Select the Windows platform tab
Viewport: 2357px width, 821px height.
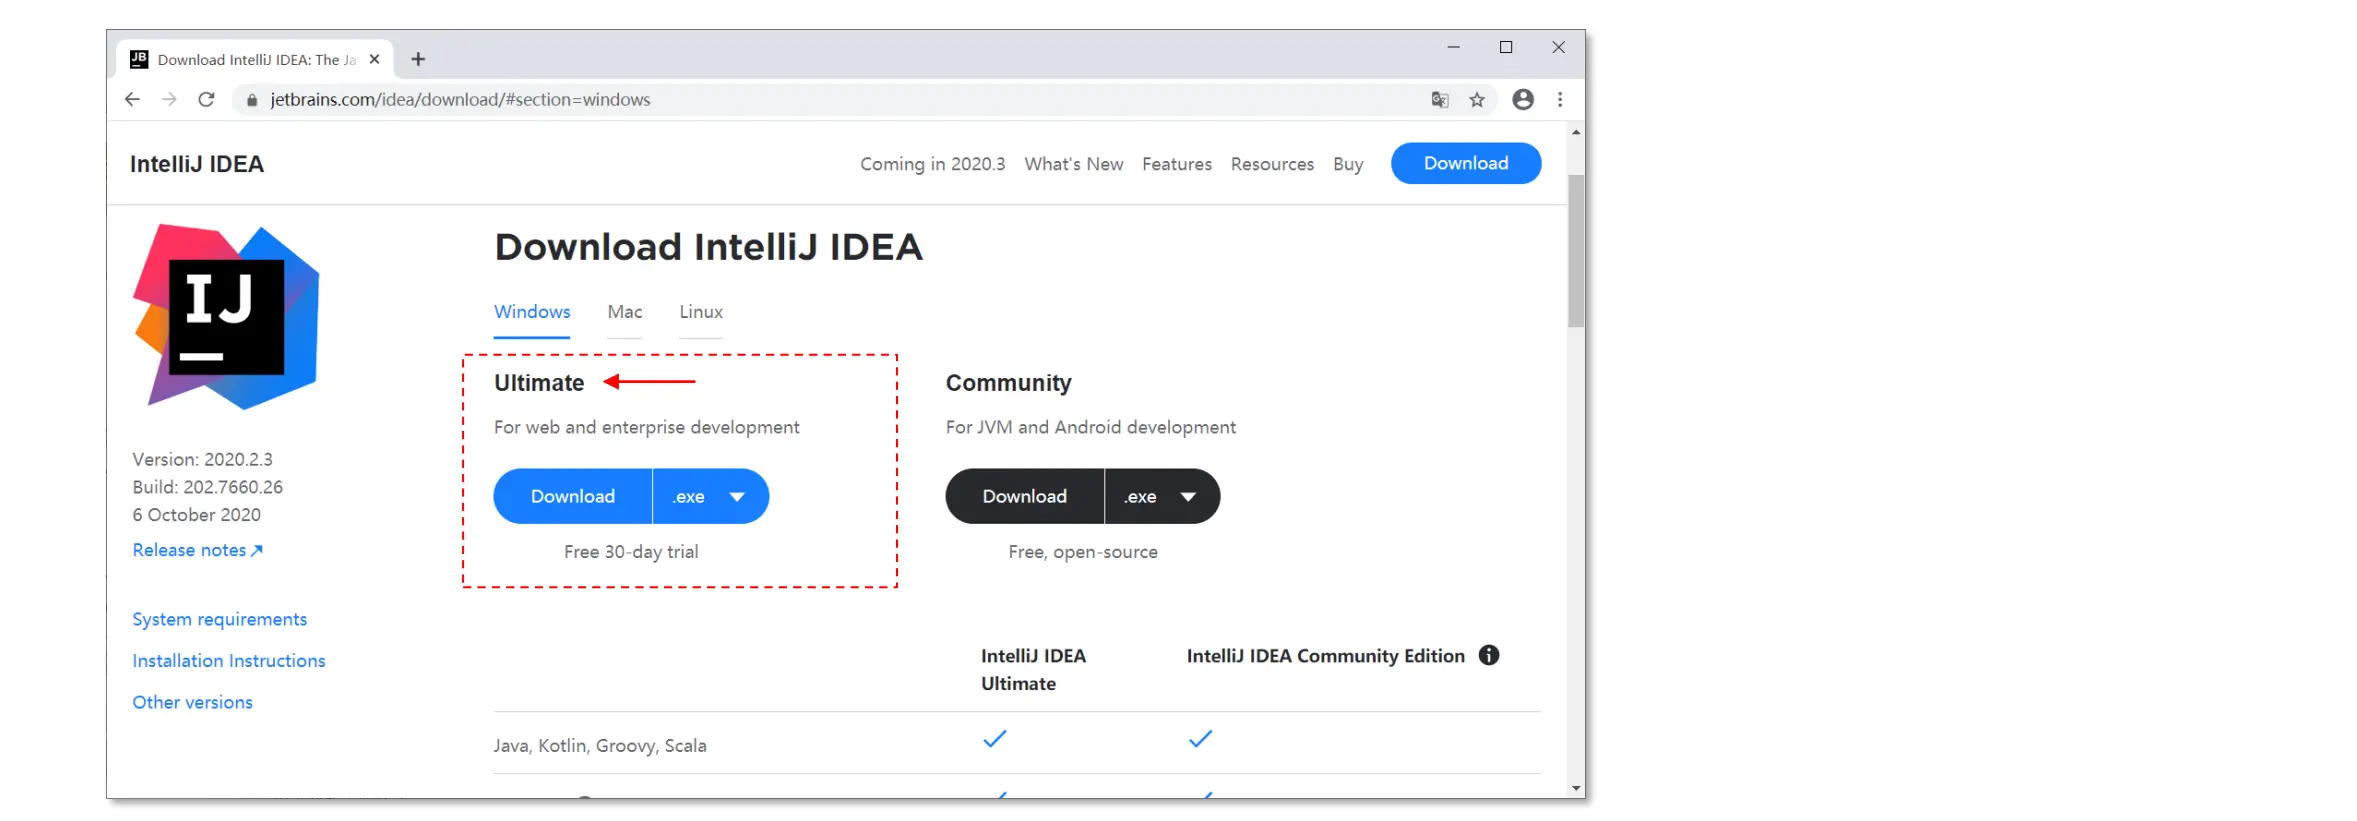(532, 312)
